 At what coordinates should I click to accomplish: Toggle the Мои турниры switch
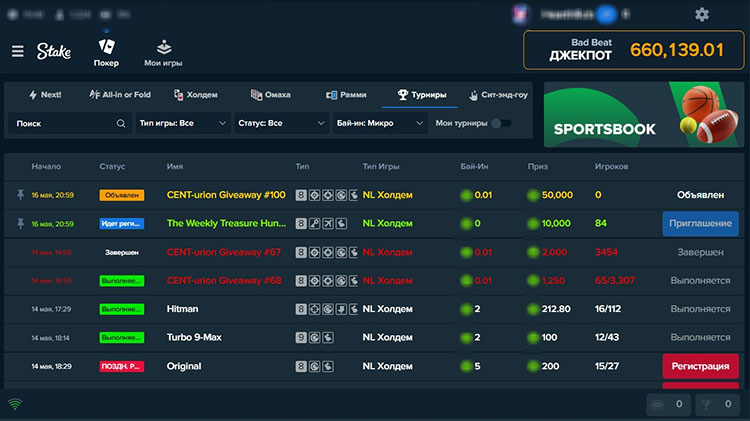coord(501,123)
